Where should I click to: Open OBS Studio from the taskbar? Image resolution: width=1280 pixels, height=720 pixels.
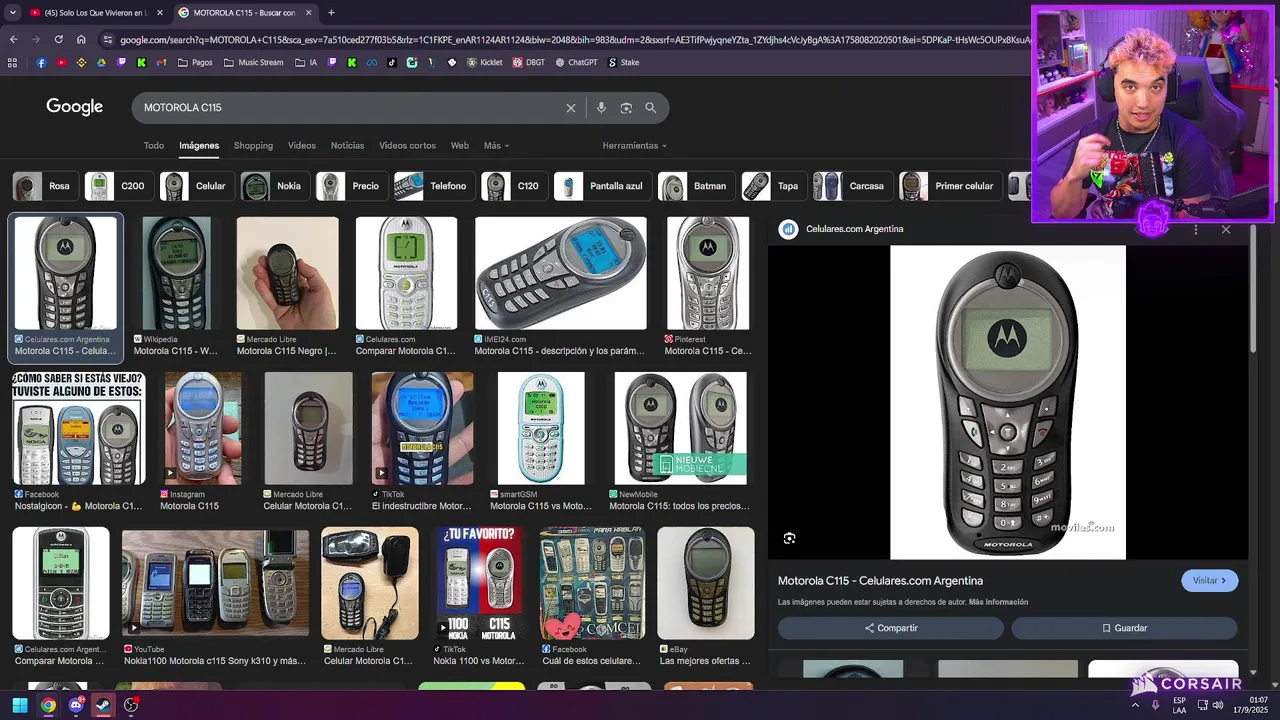[131, 705]
